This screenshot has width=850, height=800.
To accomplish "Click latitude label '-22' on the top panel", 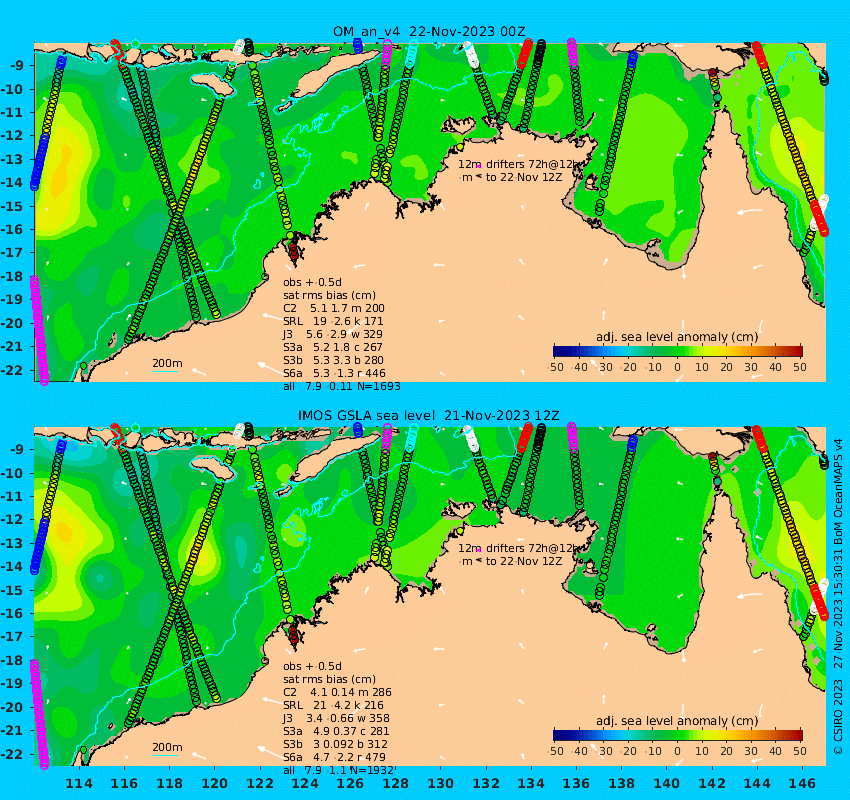I will point(11,370).
